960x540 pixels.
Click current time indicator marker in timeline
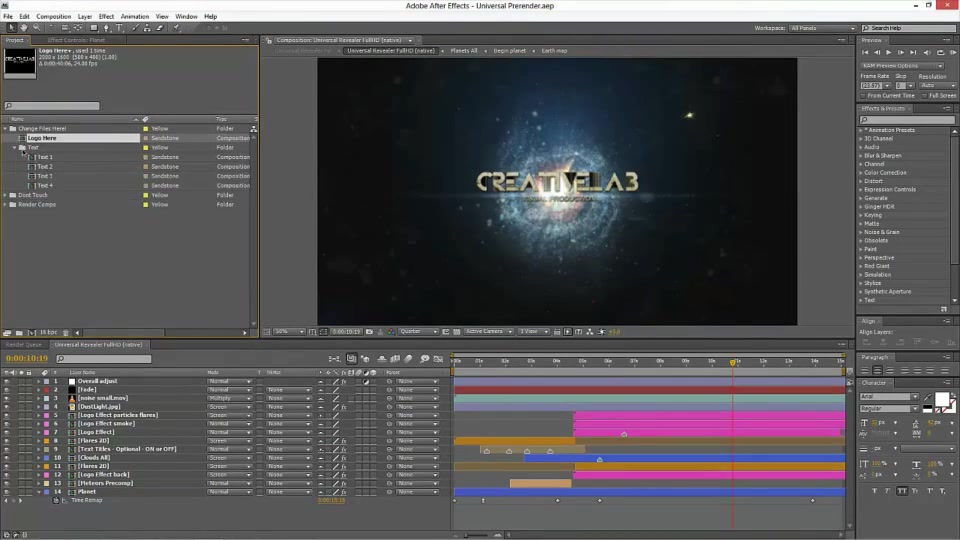[x=733, y=362]
